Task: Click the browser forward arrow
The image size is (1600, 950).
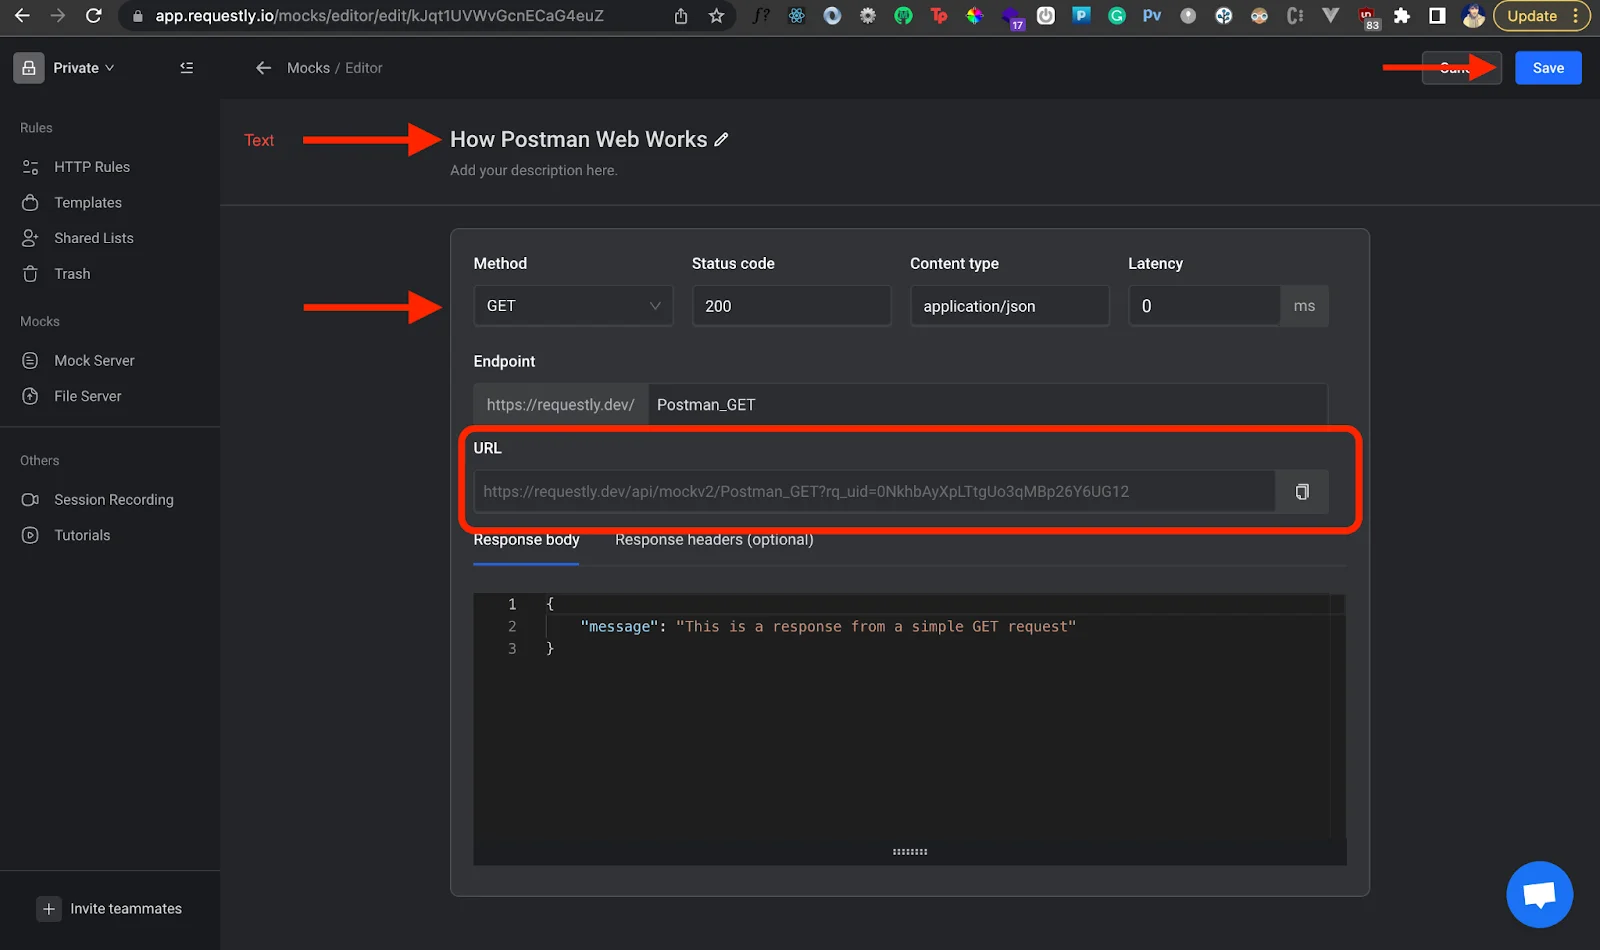Action: (x=58, y=16)
